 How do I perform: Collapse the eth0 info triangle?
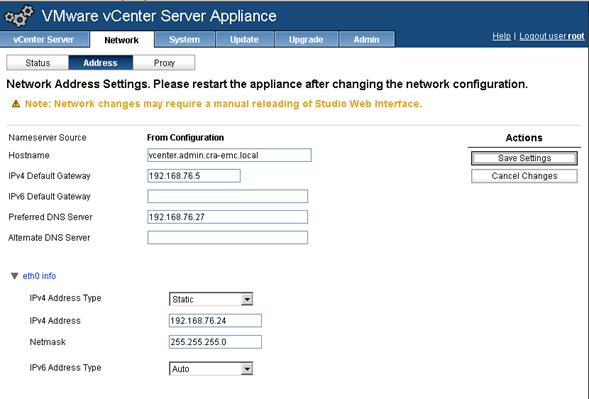point(15,276)
